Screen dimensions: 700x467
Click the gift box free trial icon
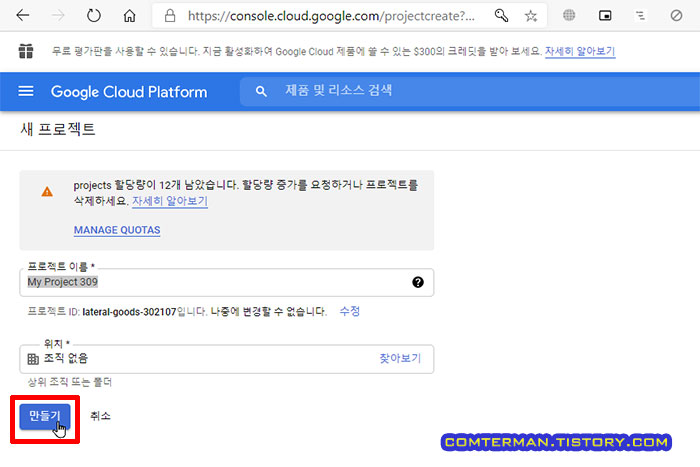pos(26,51)
